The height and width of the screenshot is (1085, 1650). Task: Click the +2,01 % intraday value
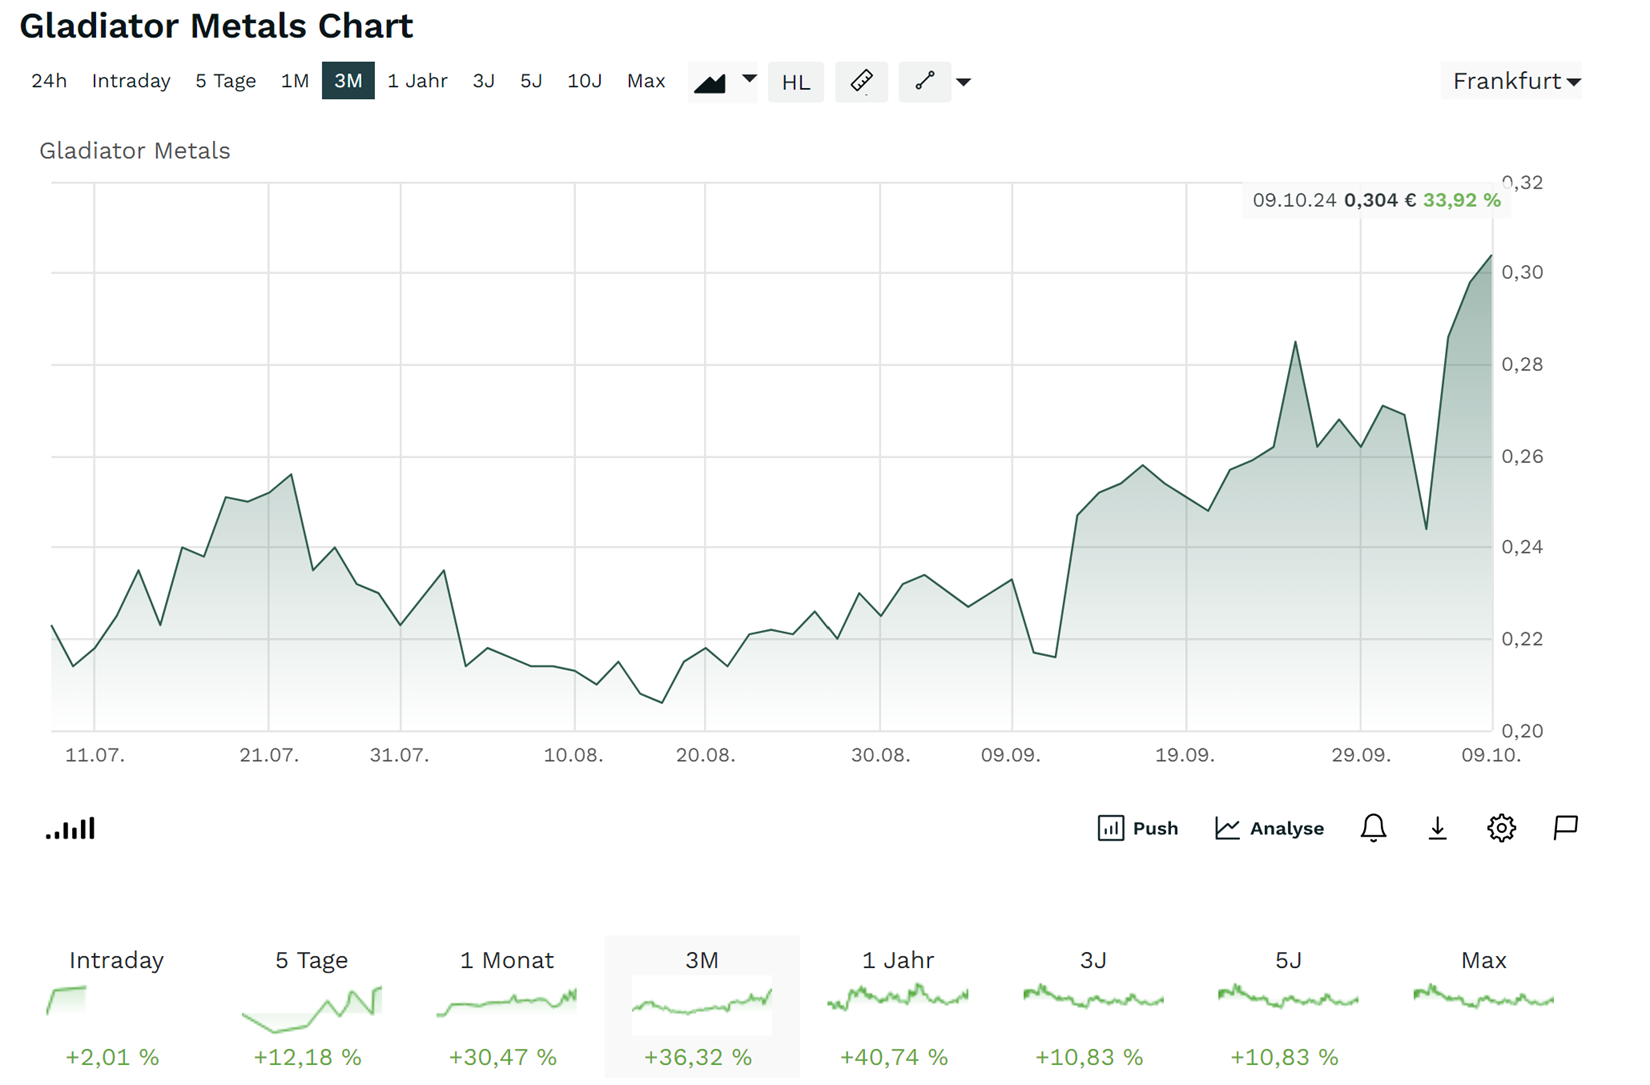tap(112, 1057)
